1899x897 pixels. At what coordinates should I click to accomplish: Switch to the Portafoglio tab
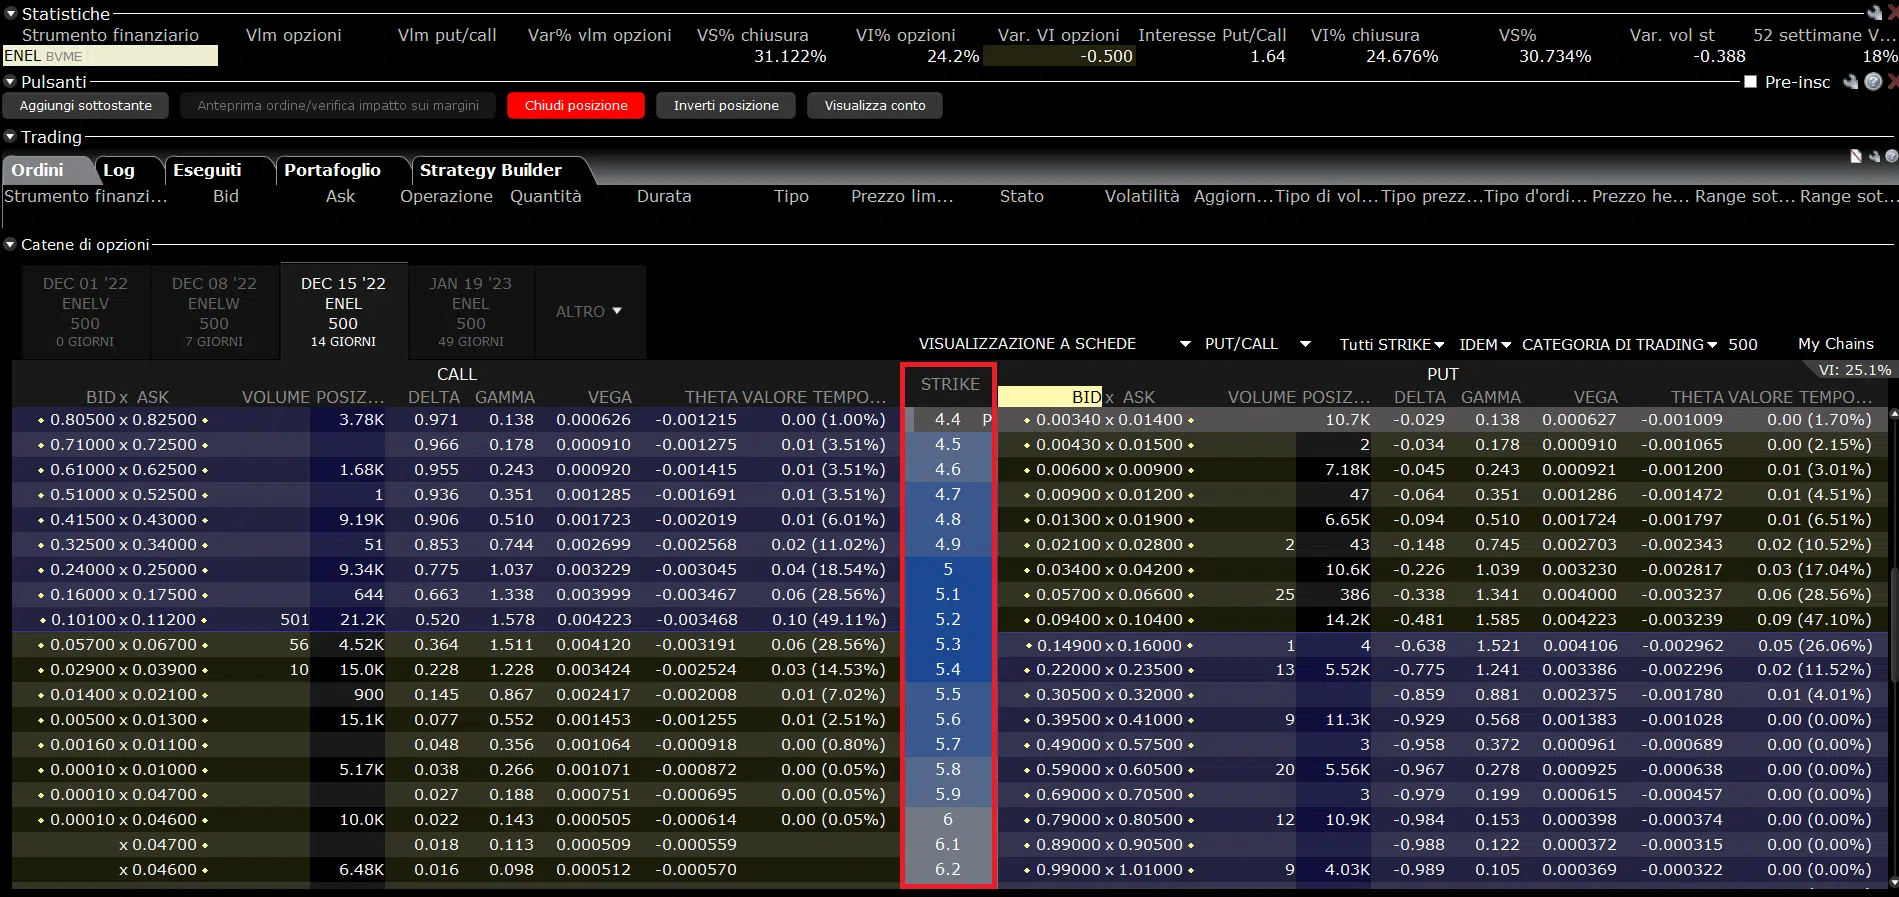tap(332, 170)
